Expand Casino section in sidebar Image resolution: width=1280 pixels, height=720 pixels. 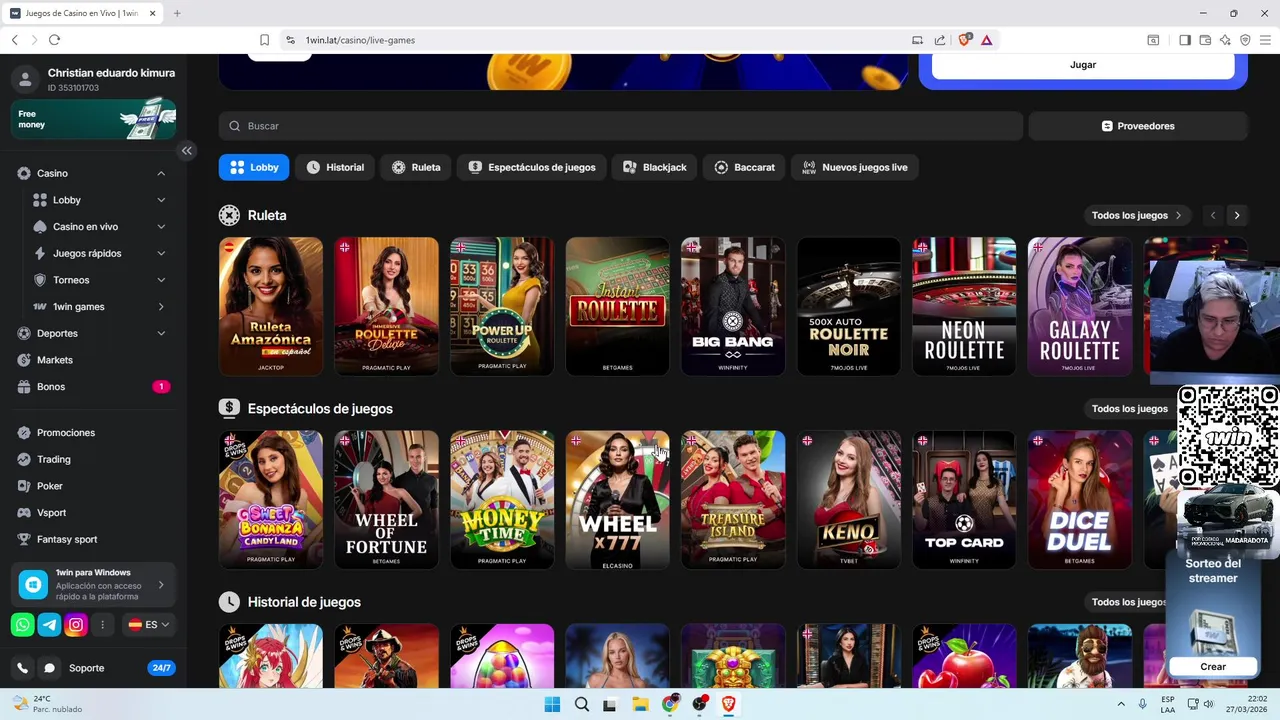click(161, 173)
